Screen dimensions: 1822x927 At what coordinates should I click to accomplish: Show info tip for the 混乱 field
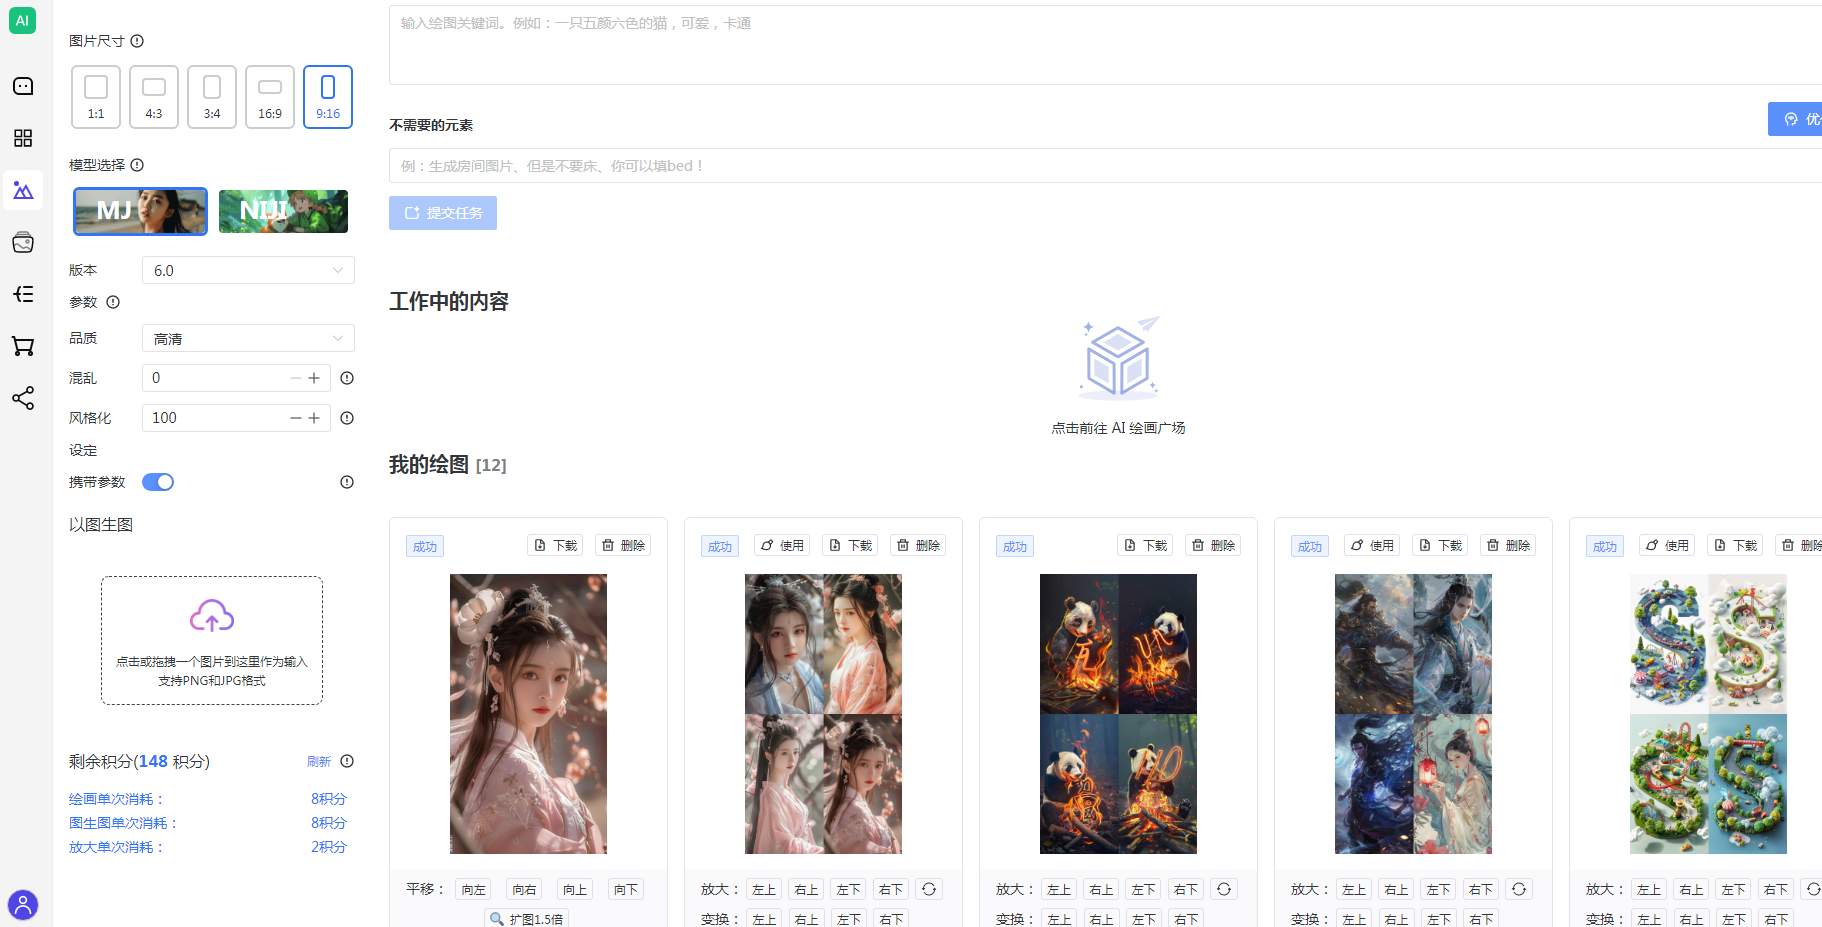pos(347,378)
